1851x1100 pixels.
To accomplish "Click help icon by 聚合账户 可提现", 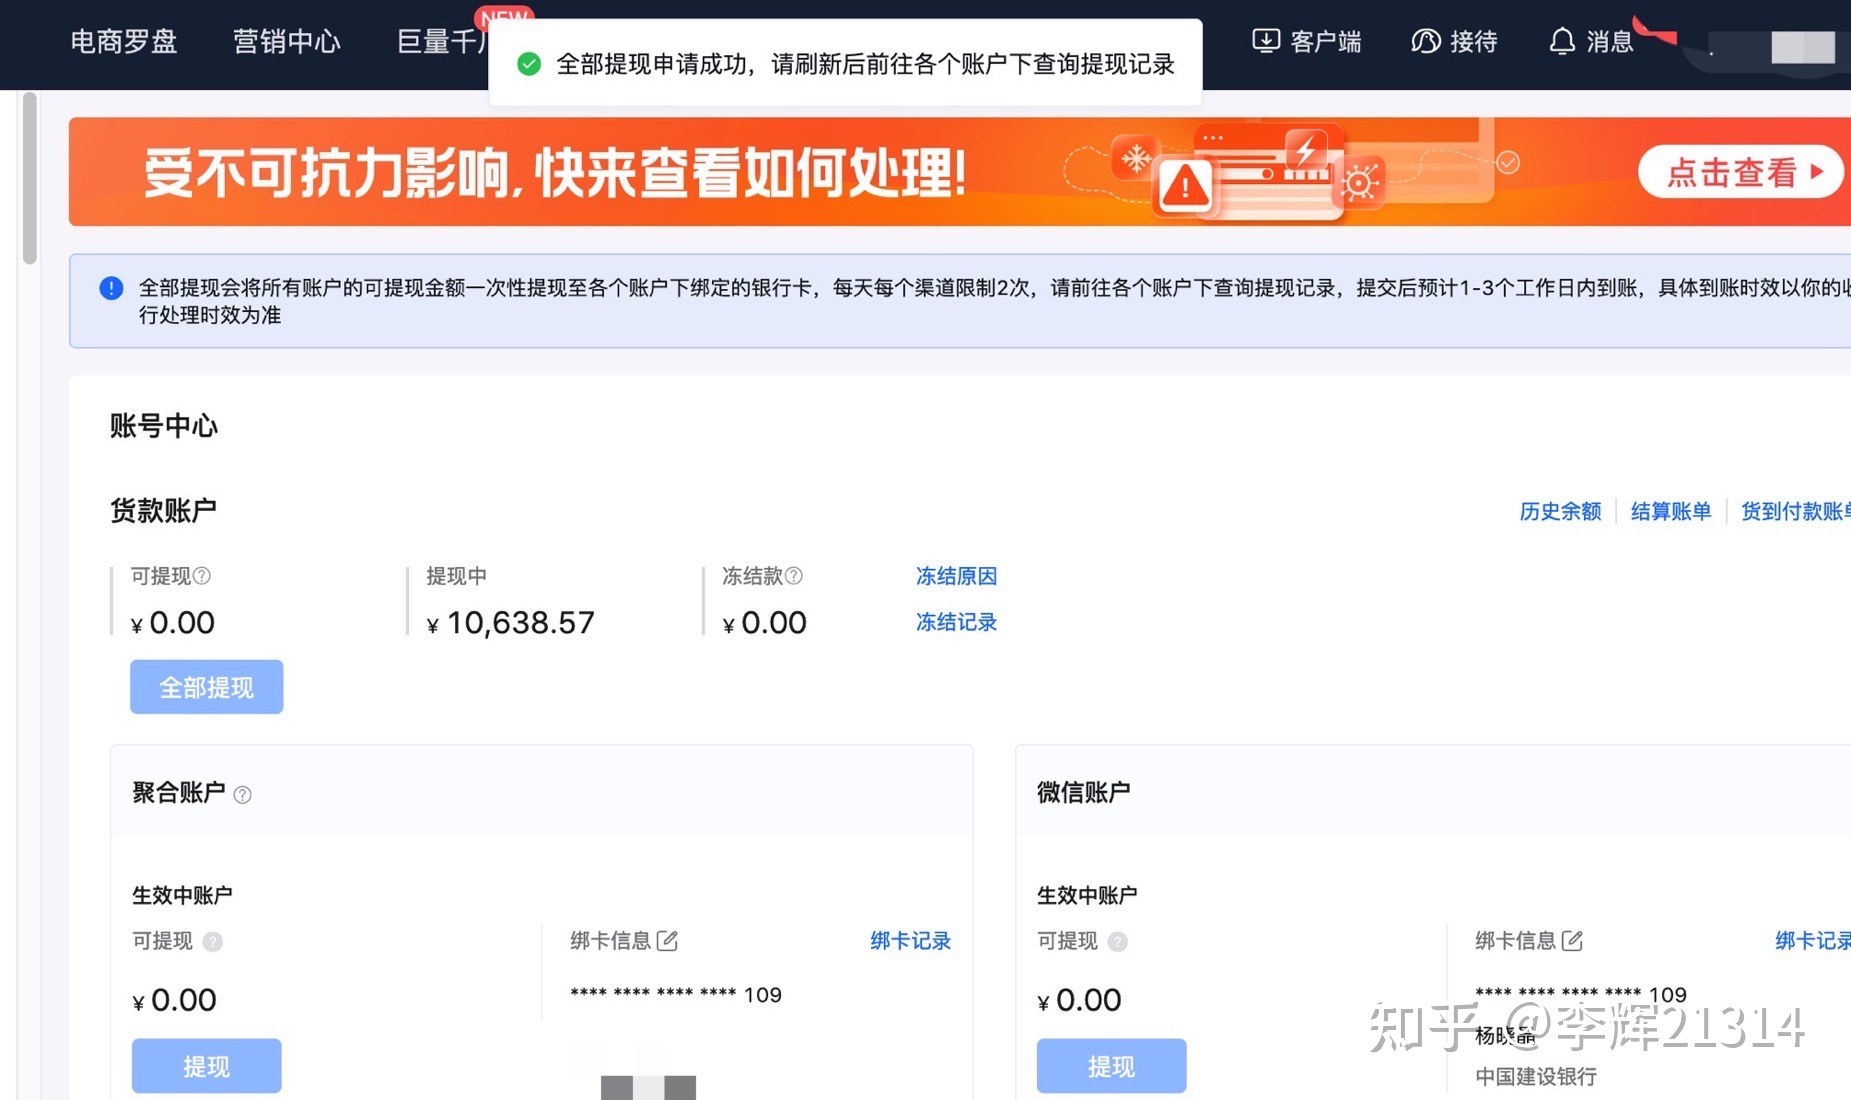I will (x=212, y=941).
